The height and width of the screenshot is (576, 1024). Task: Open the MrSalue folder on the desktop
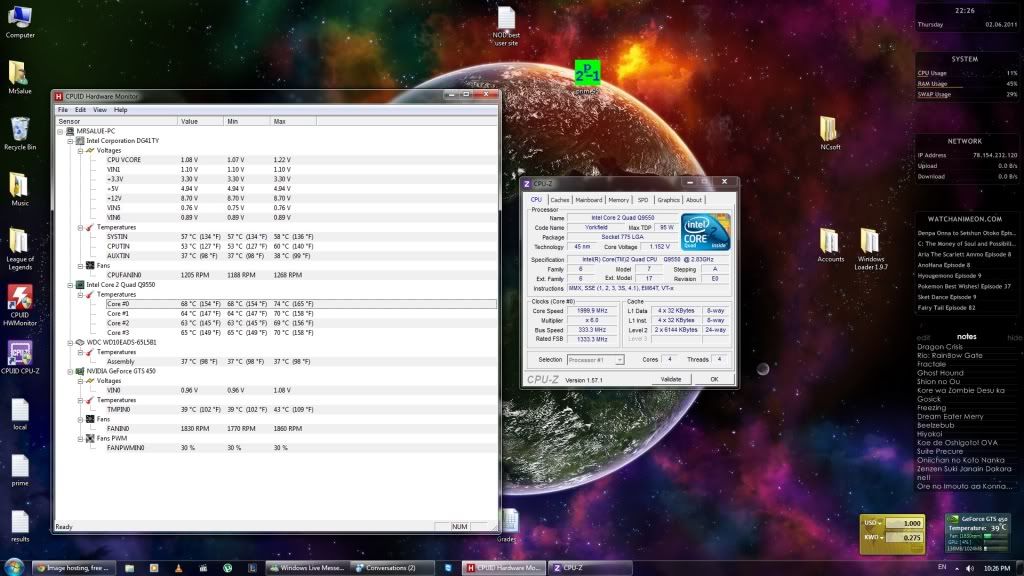click(x=20, y=77)
